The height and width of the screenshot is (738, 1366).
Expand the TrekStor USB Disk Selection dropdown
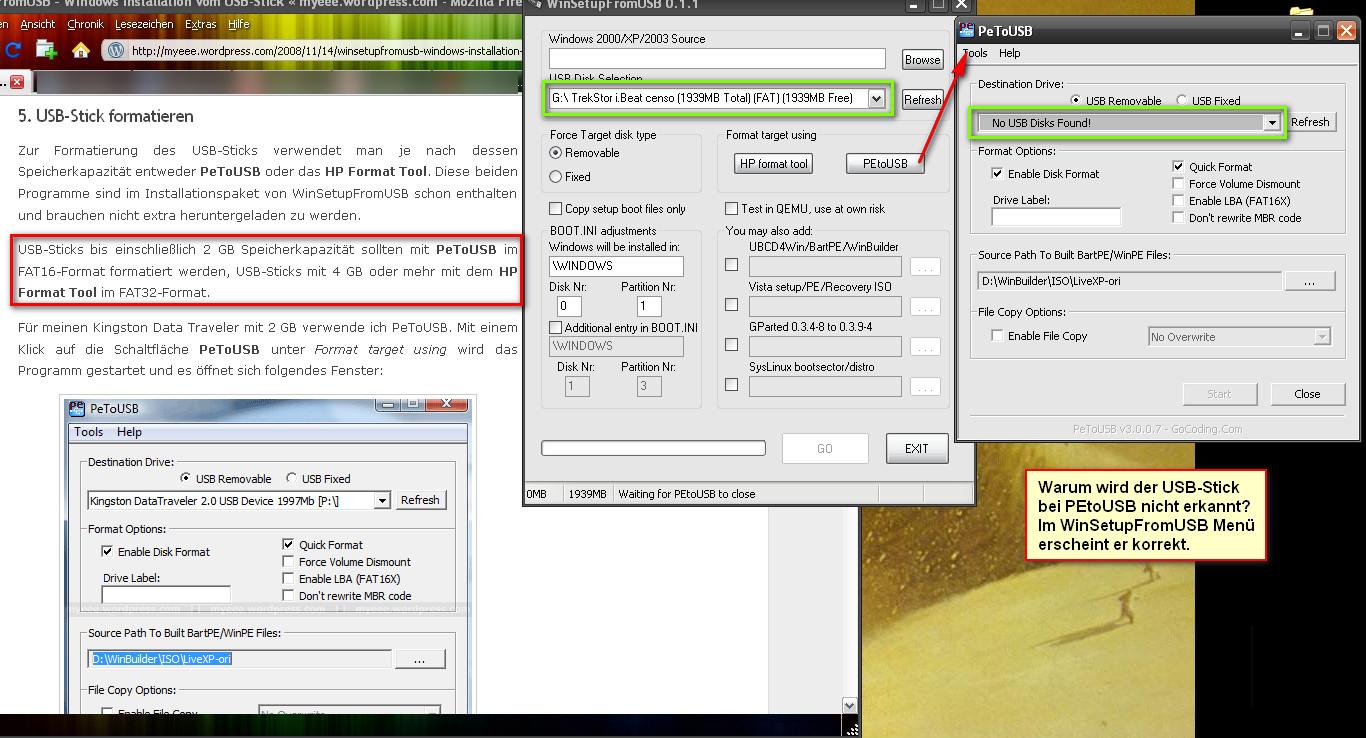pos(876,98)
